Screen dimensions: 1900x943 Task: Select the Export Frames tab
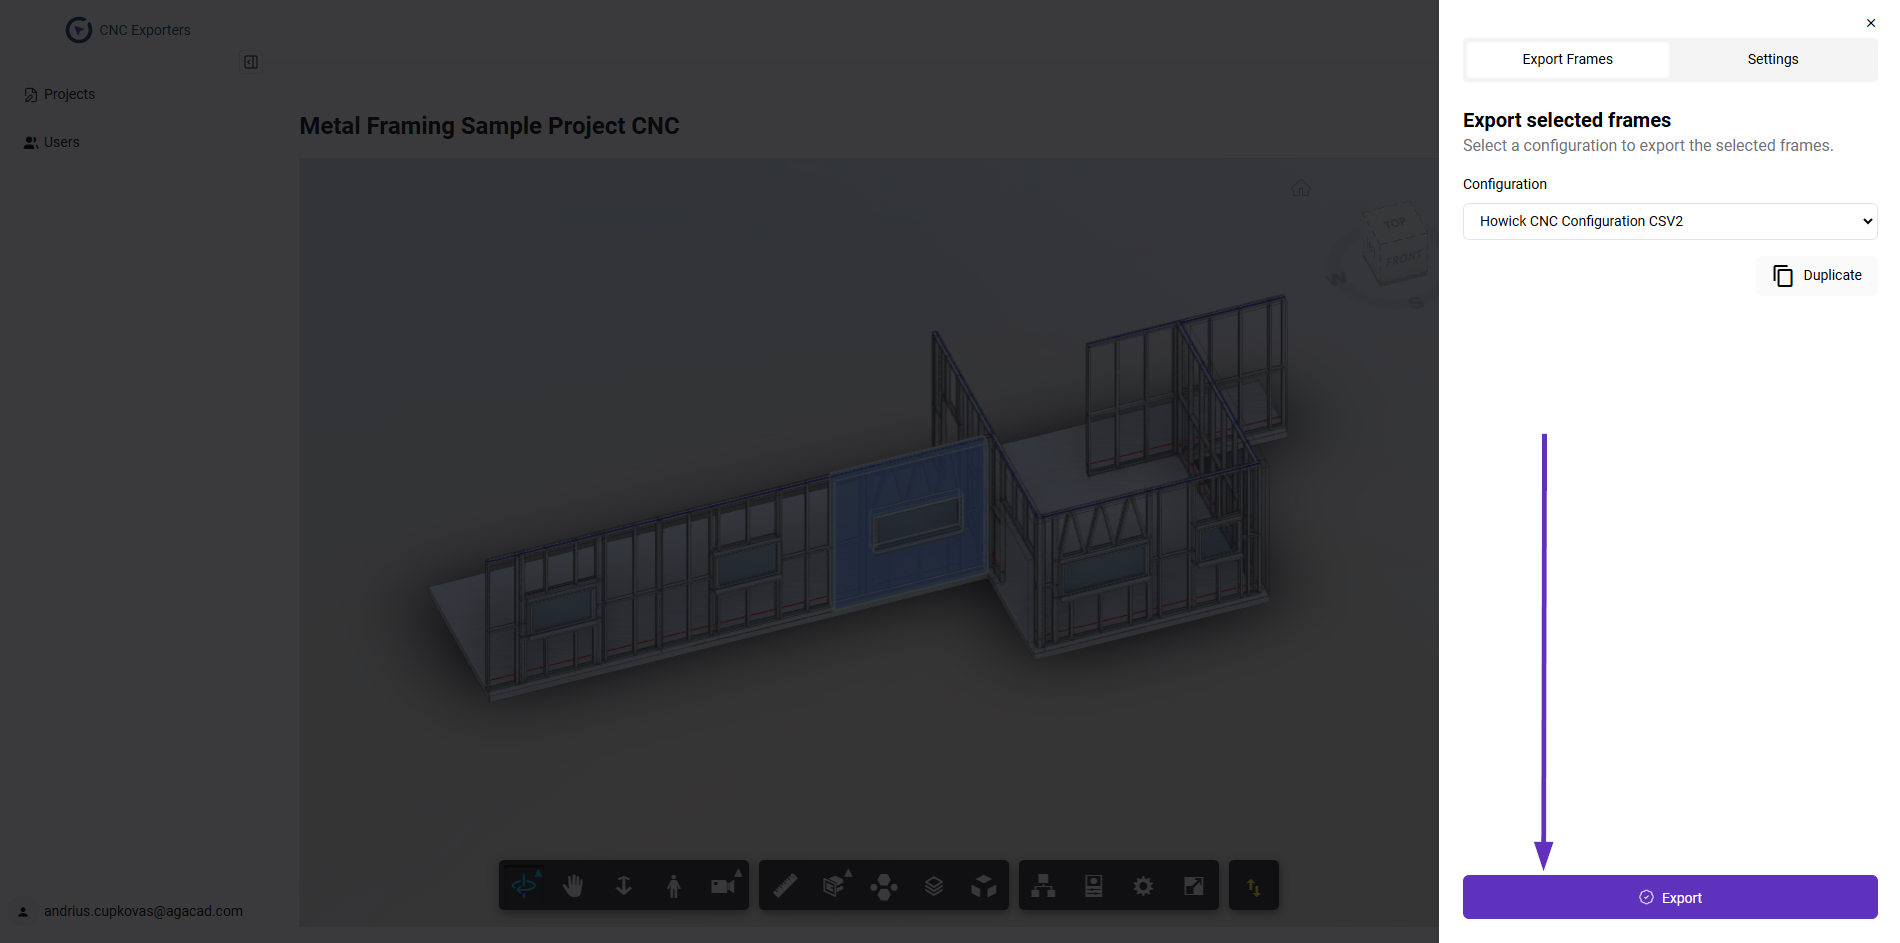[1567, 59]
